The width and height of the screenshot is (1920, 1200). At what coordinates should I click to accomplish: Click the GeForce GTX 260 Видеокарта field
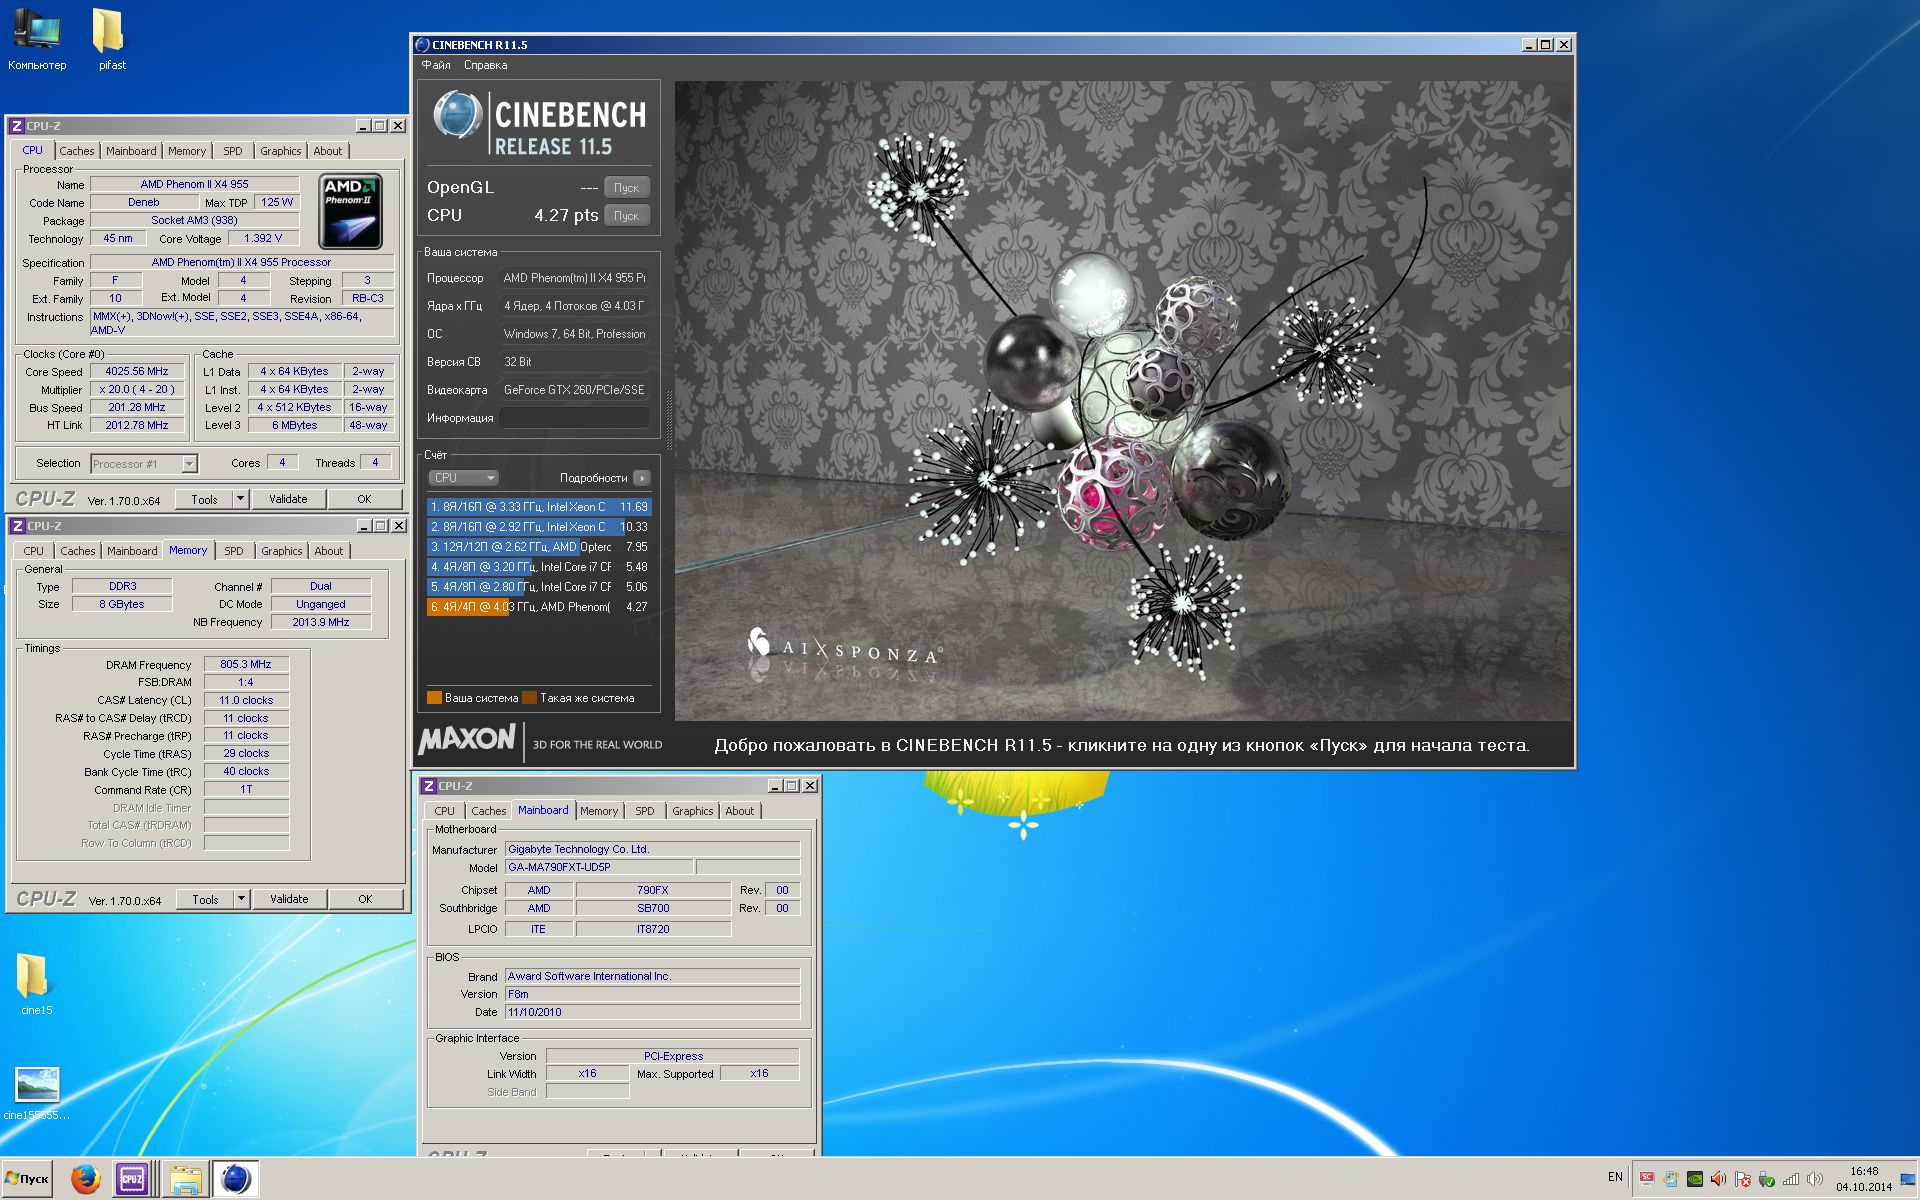pos(575,390)
